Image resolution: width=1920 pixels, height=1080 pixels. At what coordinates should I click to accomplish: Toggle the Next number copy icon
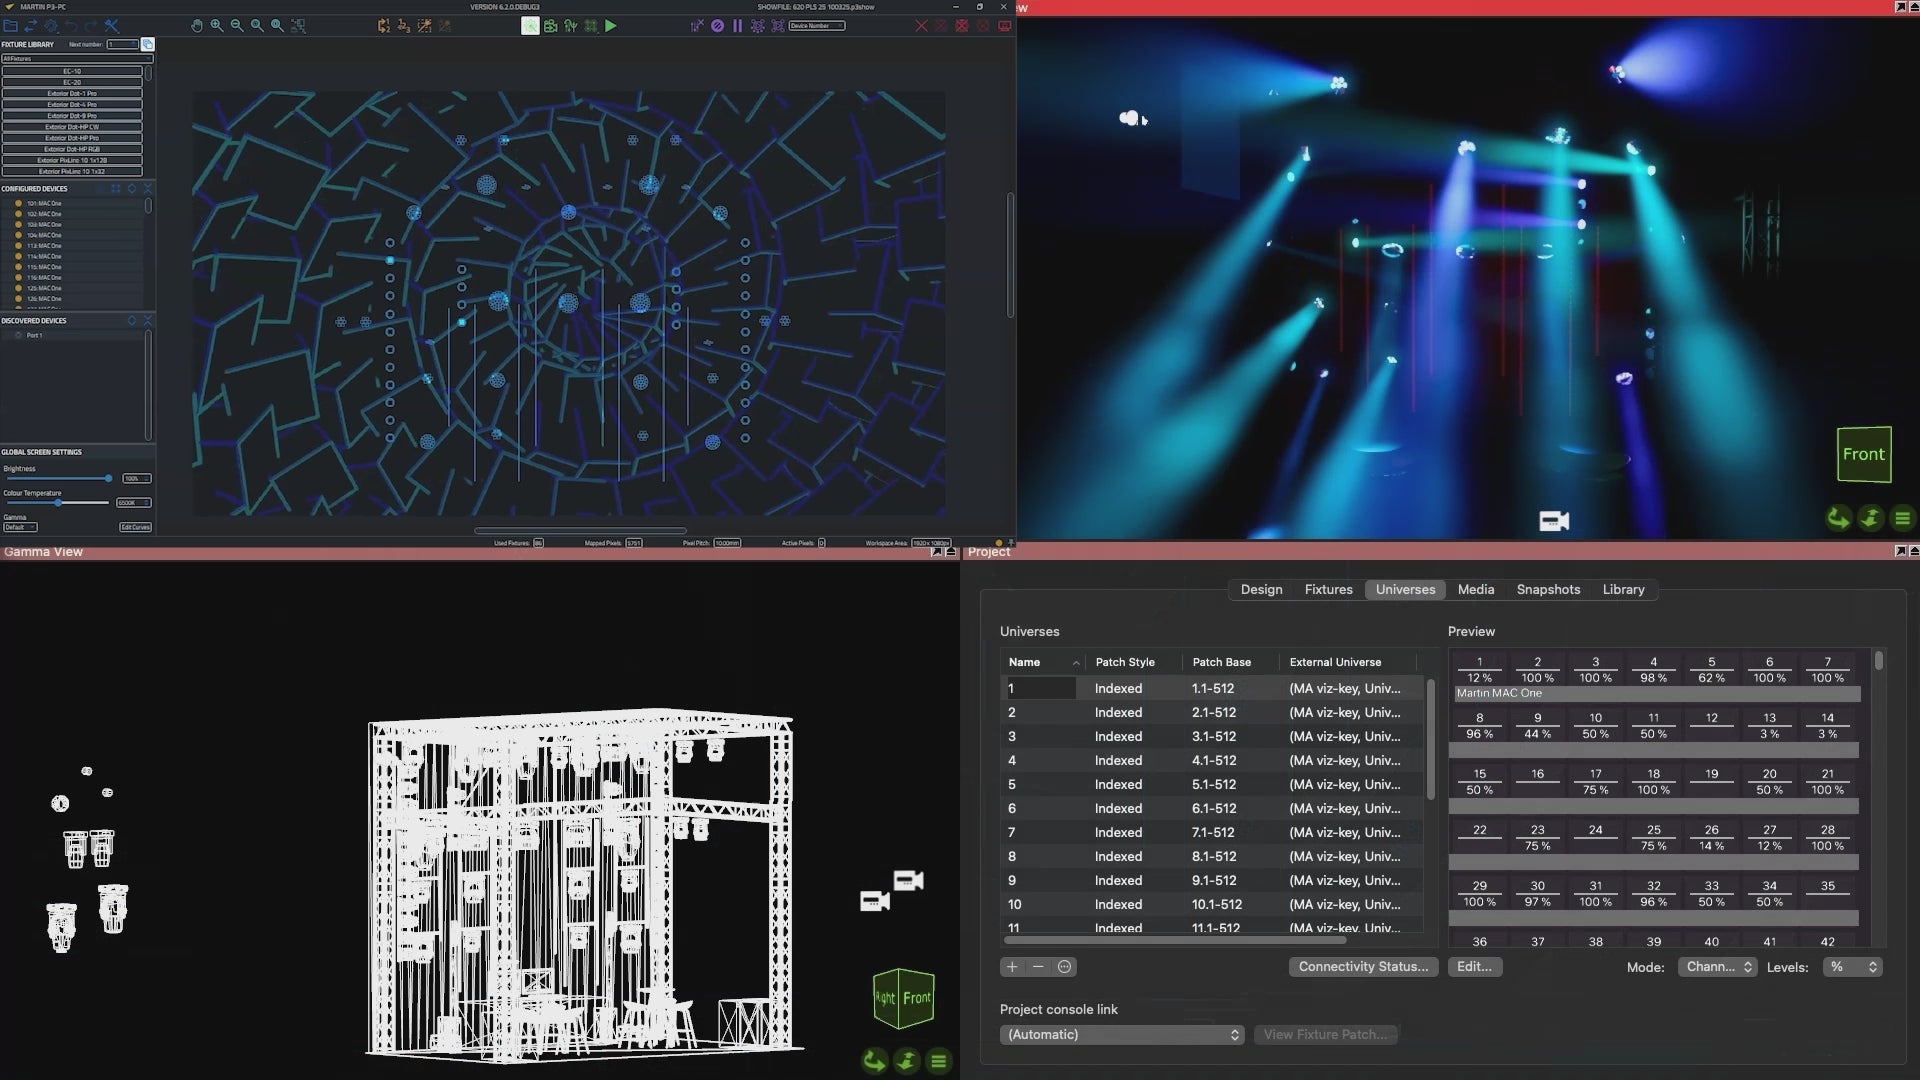pos(148,44)
